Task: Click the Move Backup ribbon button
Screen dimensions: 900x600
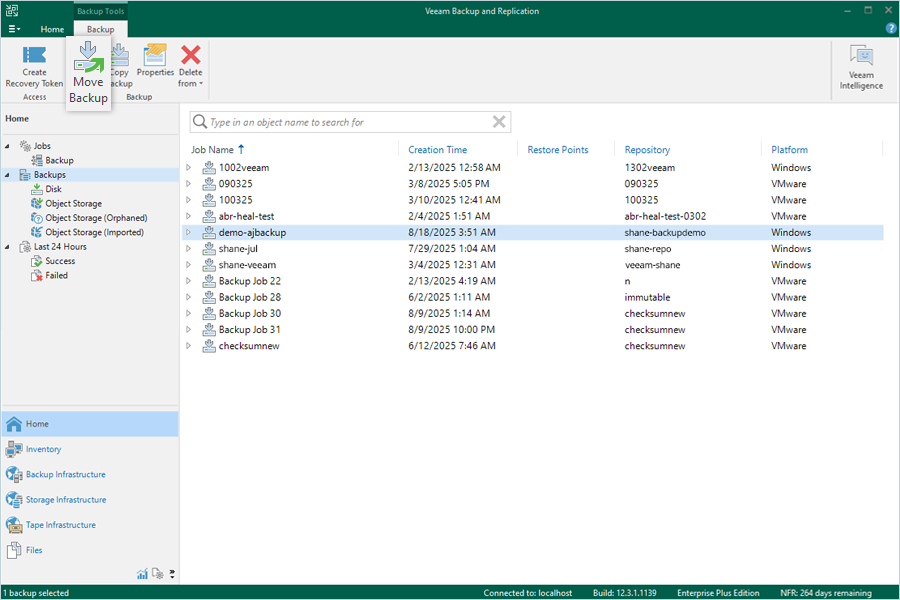Action: click(88, 73)
